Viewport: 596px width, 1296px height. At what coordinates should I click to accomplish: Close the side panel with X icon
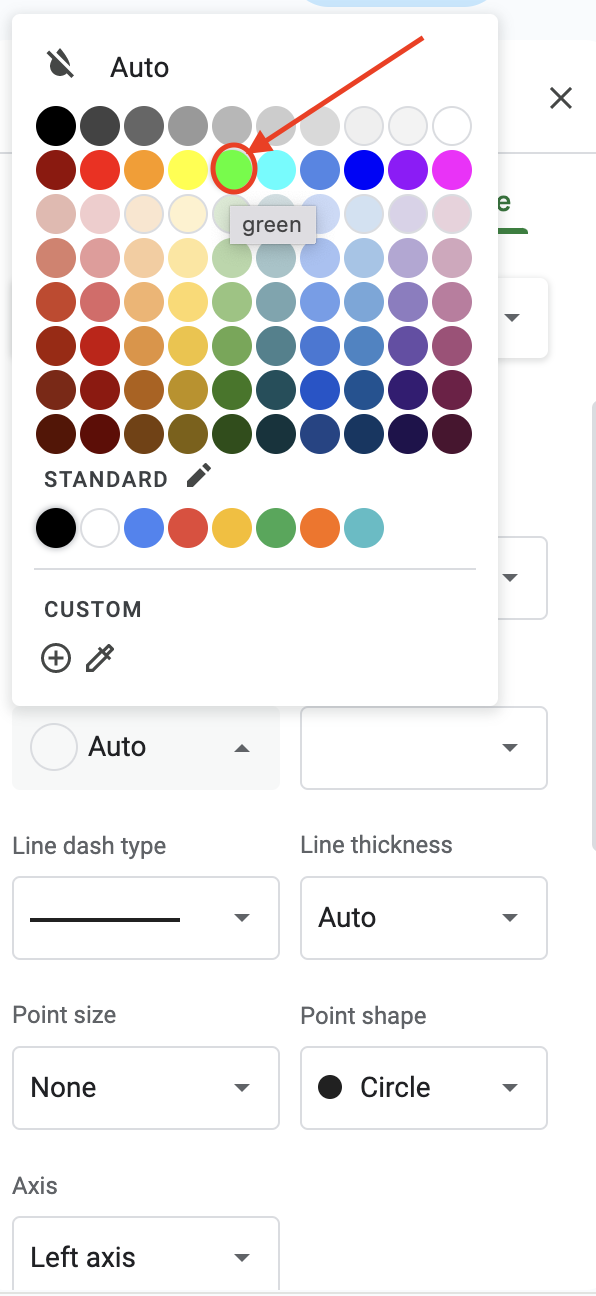pyautogui.click(x=561, y=98)
